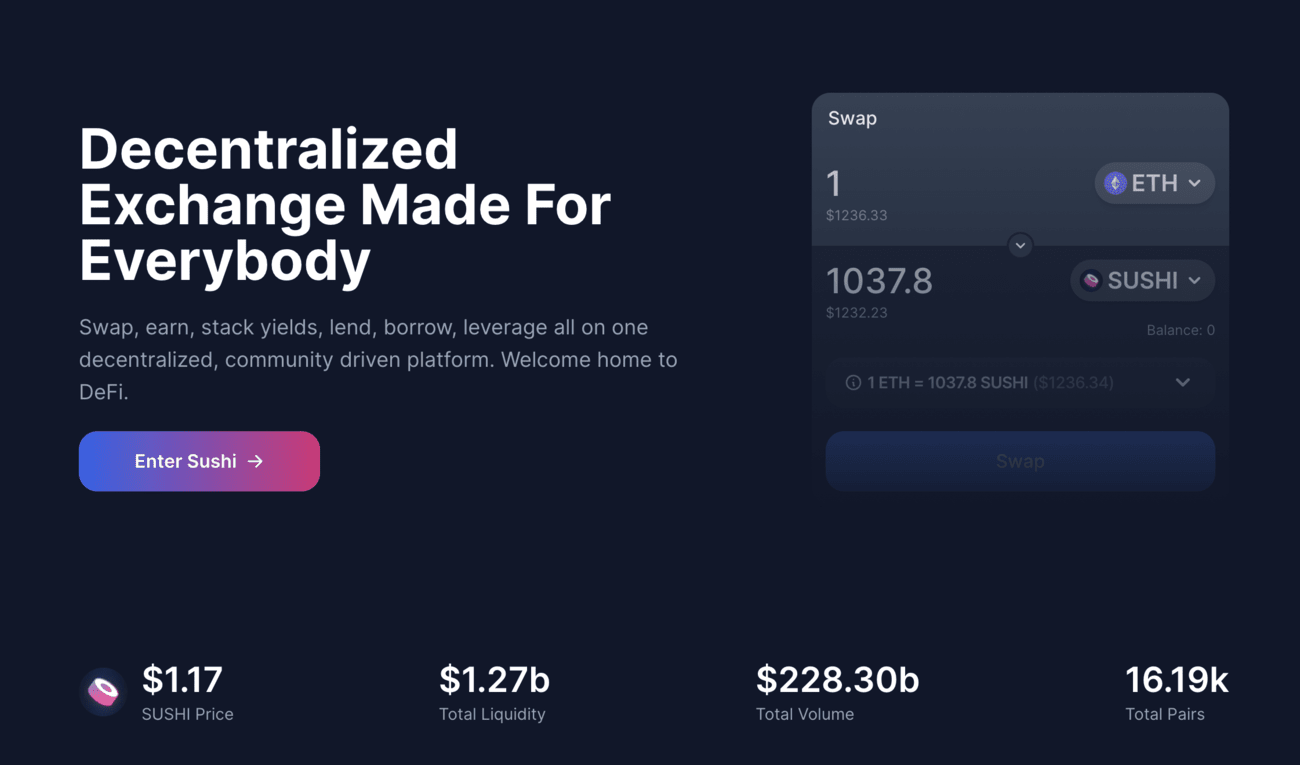This screenshot has height=765, width=1300.
Task: Click the Swap panel title
Action: [x=852, y=118]
